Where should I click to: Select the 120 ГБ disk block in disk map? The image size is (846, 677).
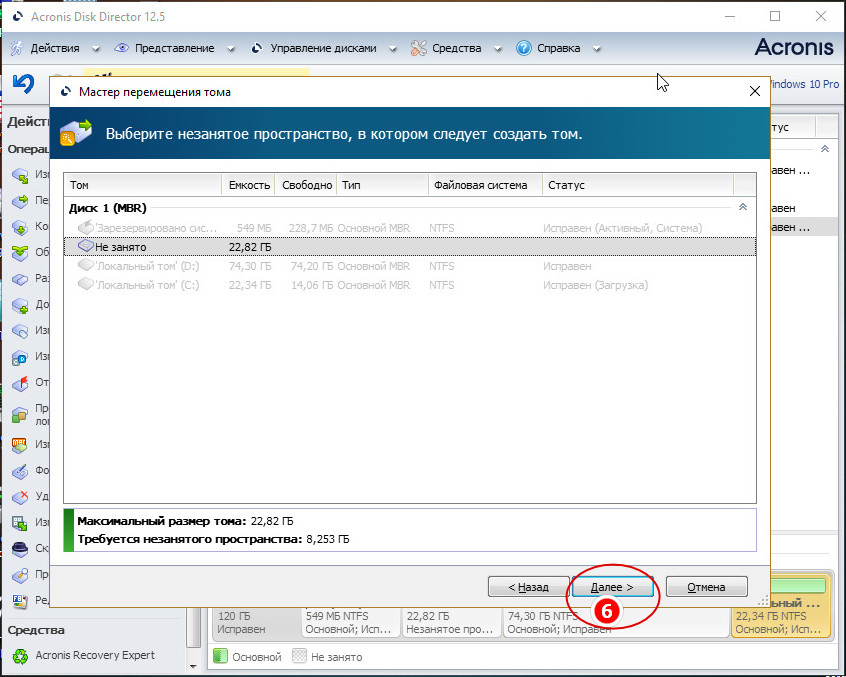click(x=255, y=622)
